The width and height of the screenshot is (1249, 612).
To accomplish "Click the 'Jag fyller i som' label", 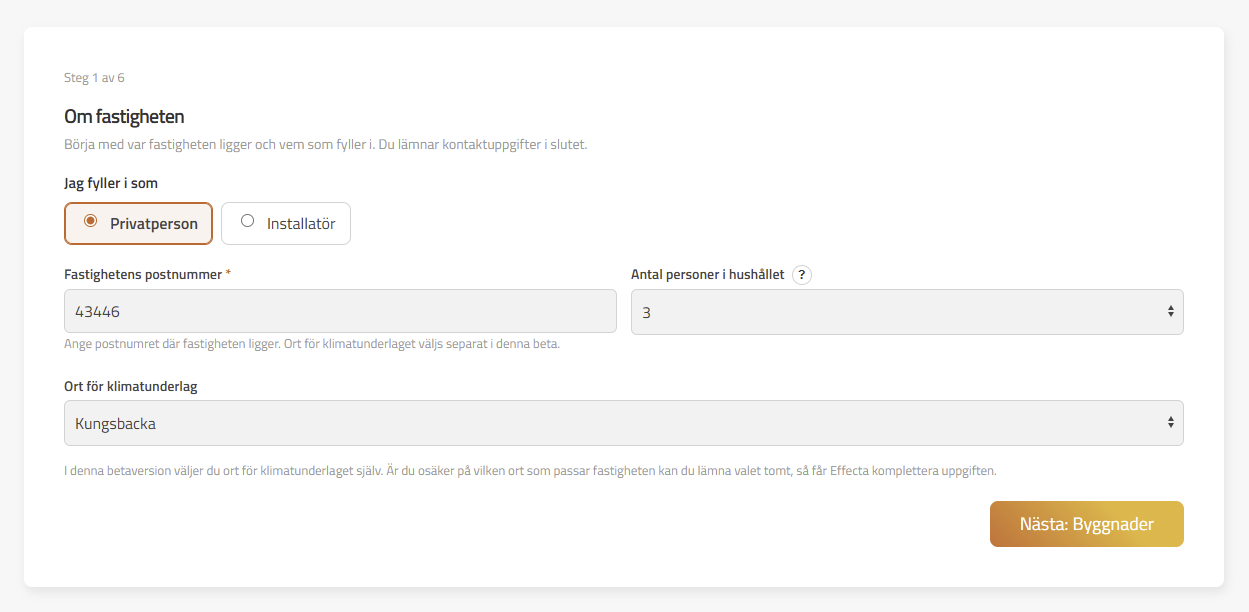I will click(111, 184).
